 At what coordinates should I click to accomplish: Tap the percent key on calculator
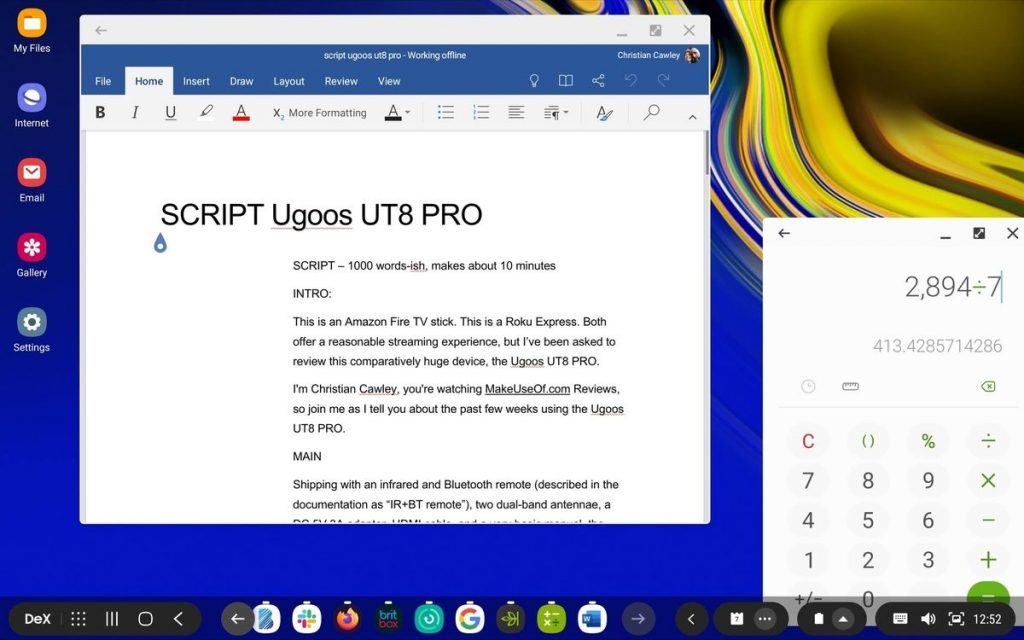[928, 441]
